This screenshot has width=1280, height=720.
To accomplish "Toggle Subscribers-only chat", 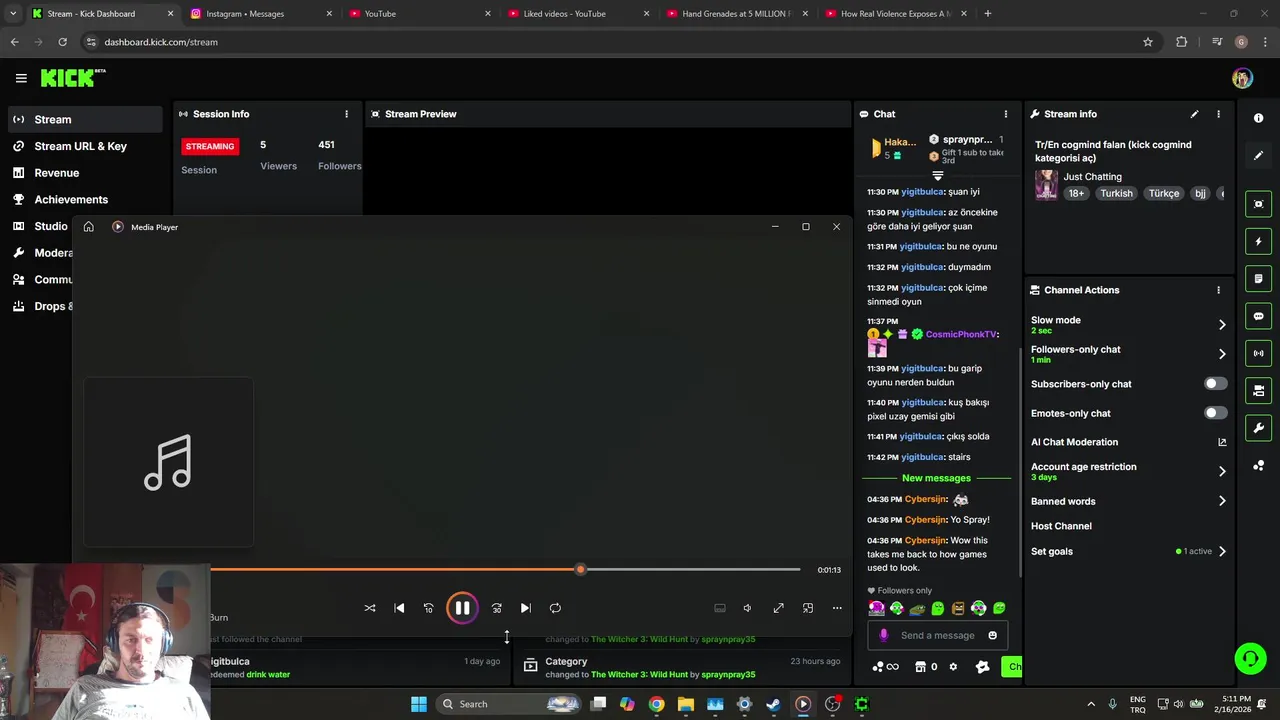I will click(x=1215, y=384).
